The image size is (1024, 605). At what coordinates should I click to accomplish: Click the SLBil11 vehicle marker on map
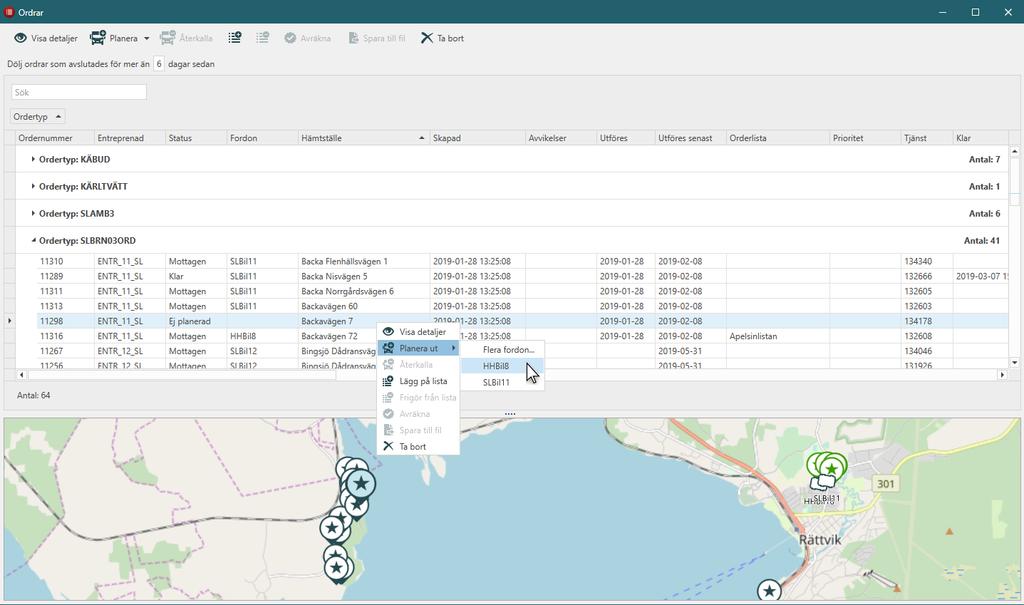click(x=827, y=484)
